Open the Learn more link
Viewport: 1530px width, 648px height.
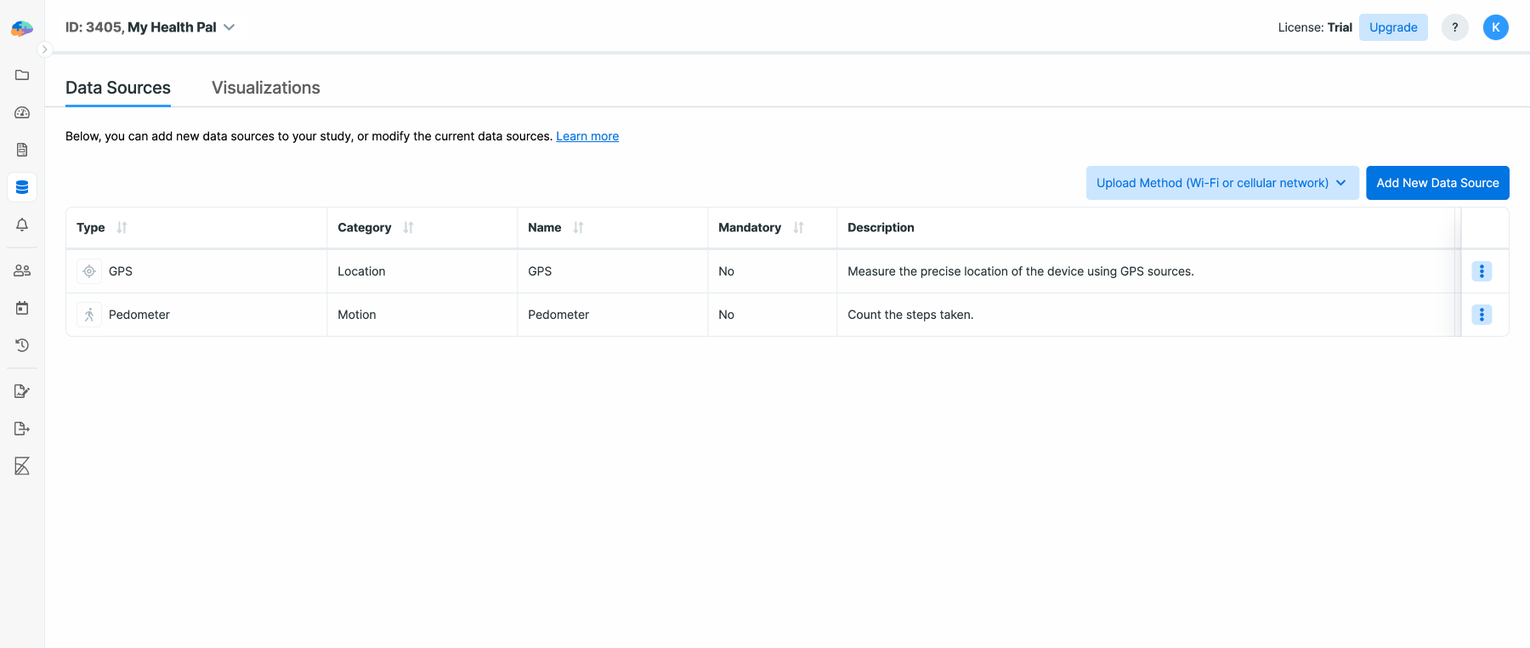coord(587,135)
